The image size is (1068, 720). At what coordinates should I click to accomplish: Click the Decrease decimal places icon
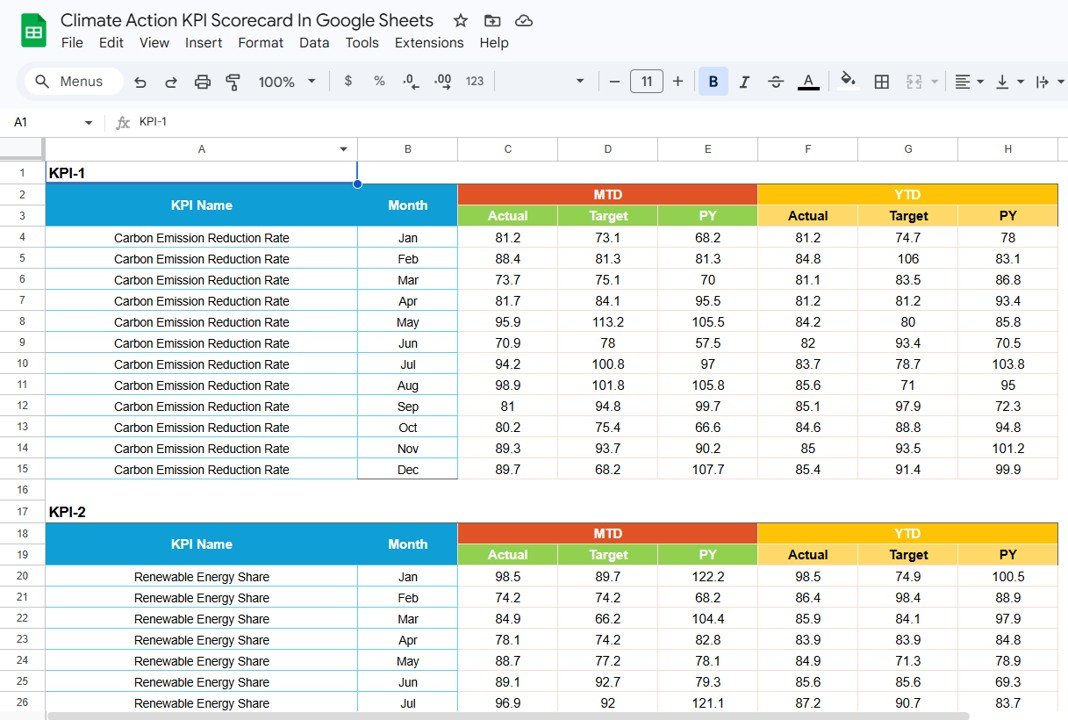(410, 81)
